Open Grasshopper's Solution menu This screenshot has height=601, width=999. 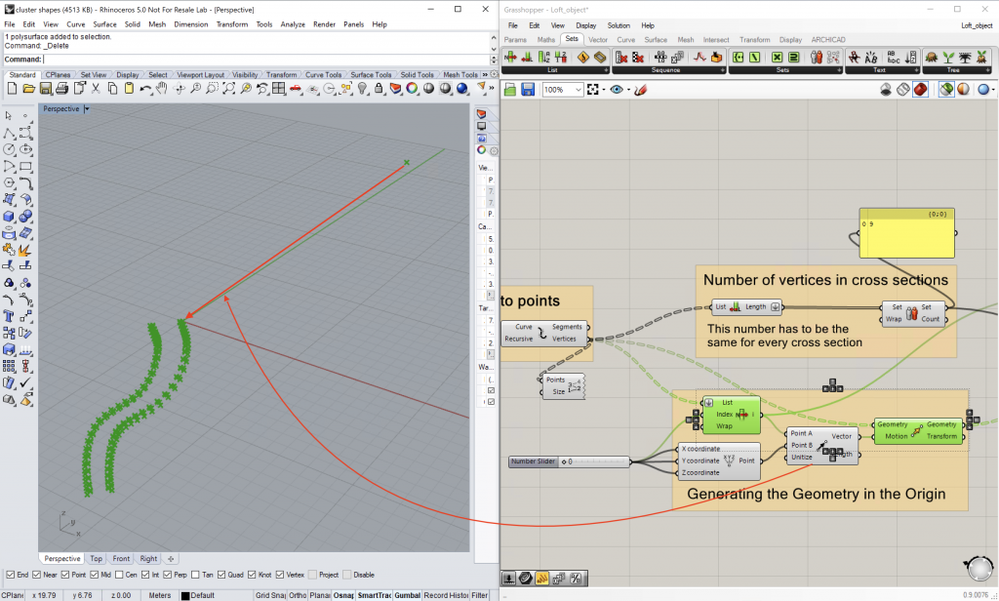tap(618, 25)
